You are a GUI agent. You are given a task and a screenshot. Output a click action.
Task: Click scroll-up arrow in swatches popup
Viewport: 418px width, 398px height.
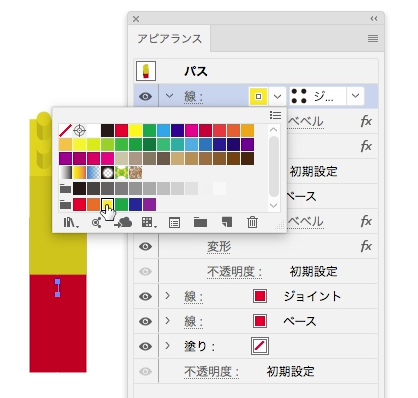pyautogui.click(x=274, y=129)
